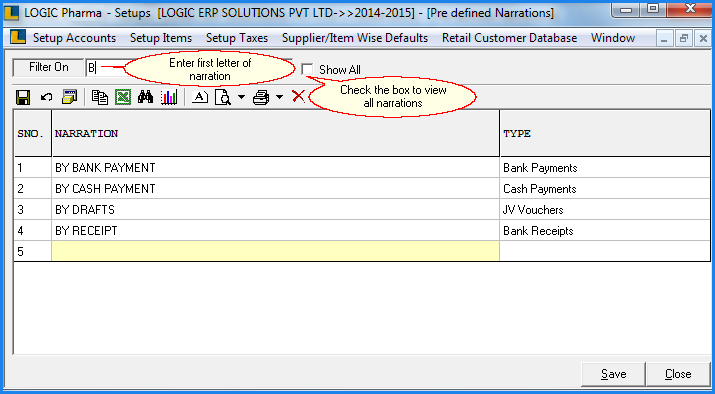715x394 pixels.
Task: Click the floppy disk save icon in toolbar
Action: [23, 97]
